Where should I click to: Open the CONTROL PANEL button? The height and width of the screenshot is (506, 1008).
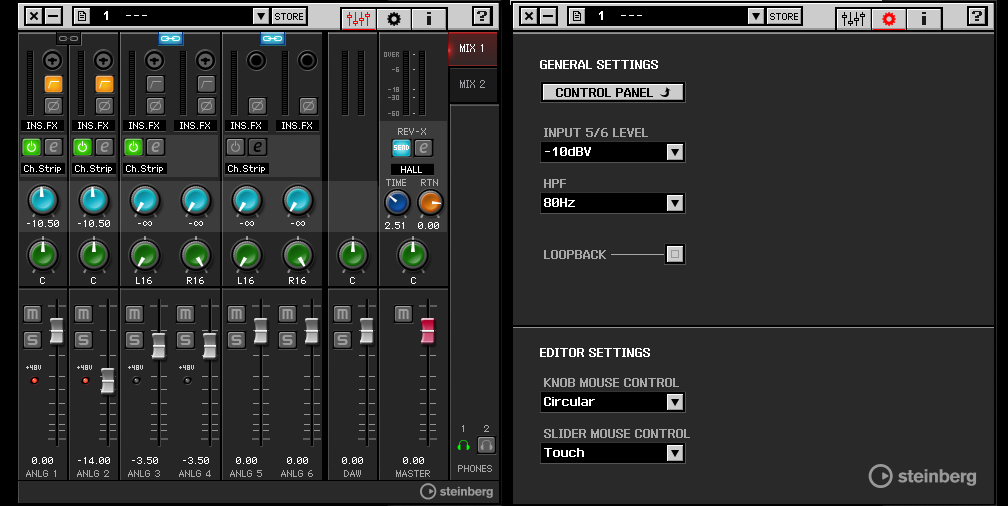[x=613, y=93]
